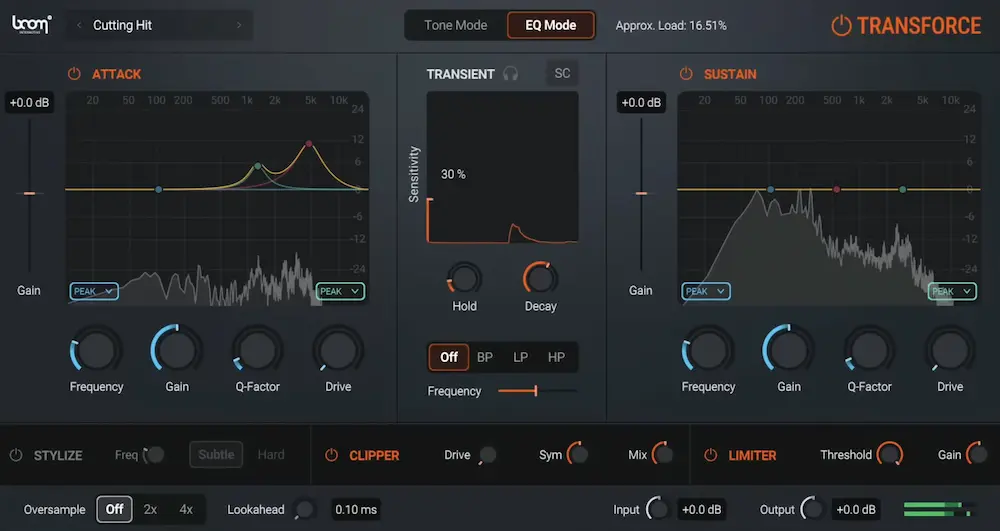
Task: Open the Sustain right PEAK filter dropdown
Action: [952, 291]
